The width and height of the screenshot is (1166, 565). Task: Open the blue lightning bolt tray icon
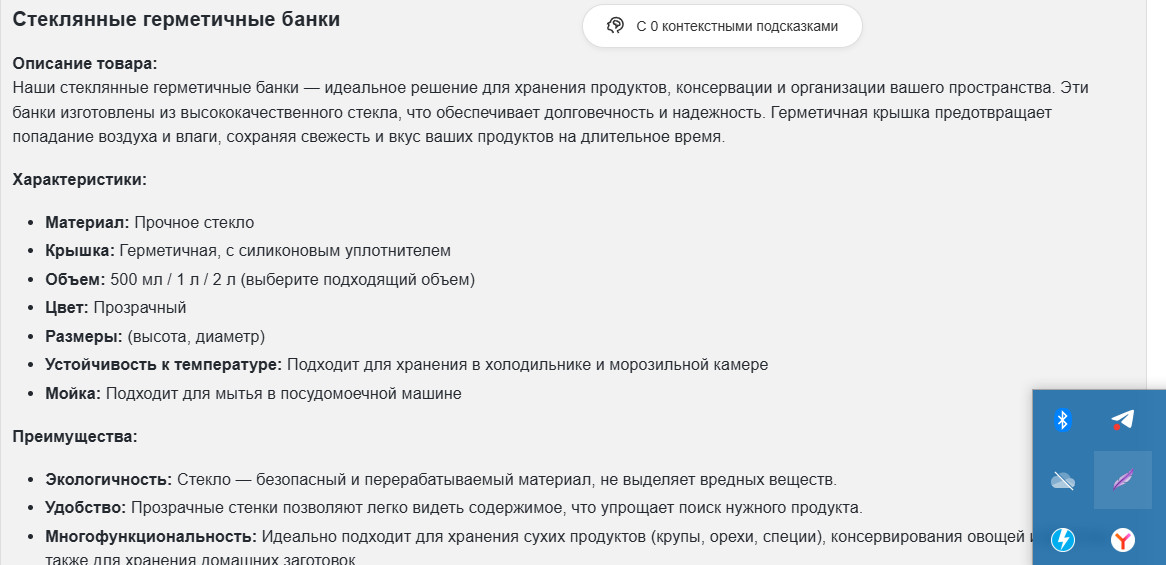(x=1063, y=541)
